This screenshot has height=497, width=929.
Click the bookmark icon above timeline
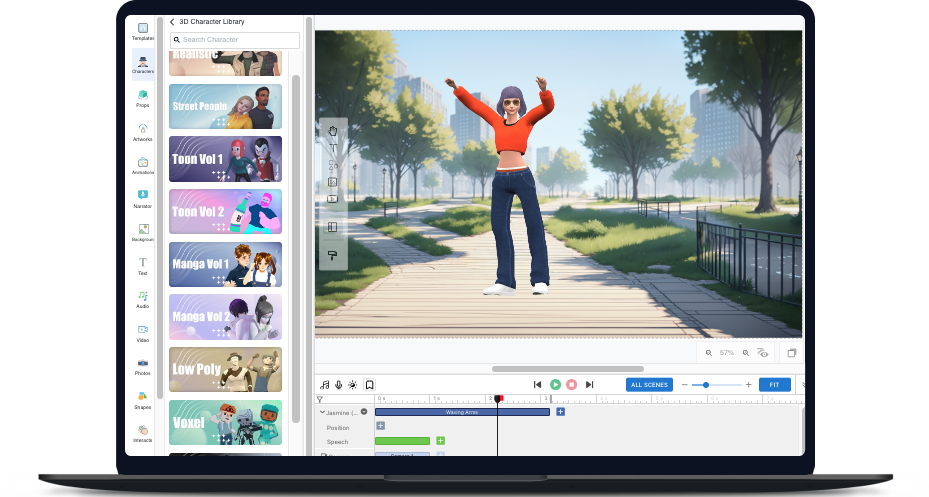(369, 384)
